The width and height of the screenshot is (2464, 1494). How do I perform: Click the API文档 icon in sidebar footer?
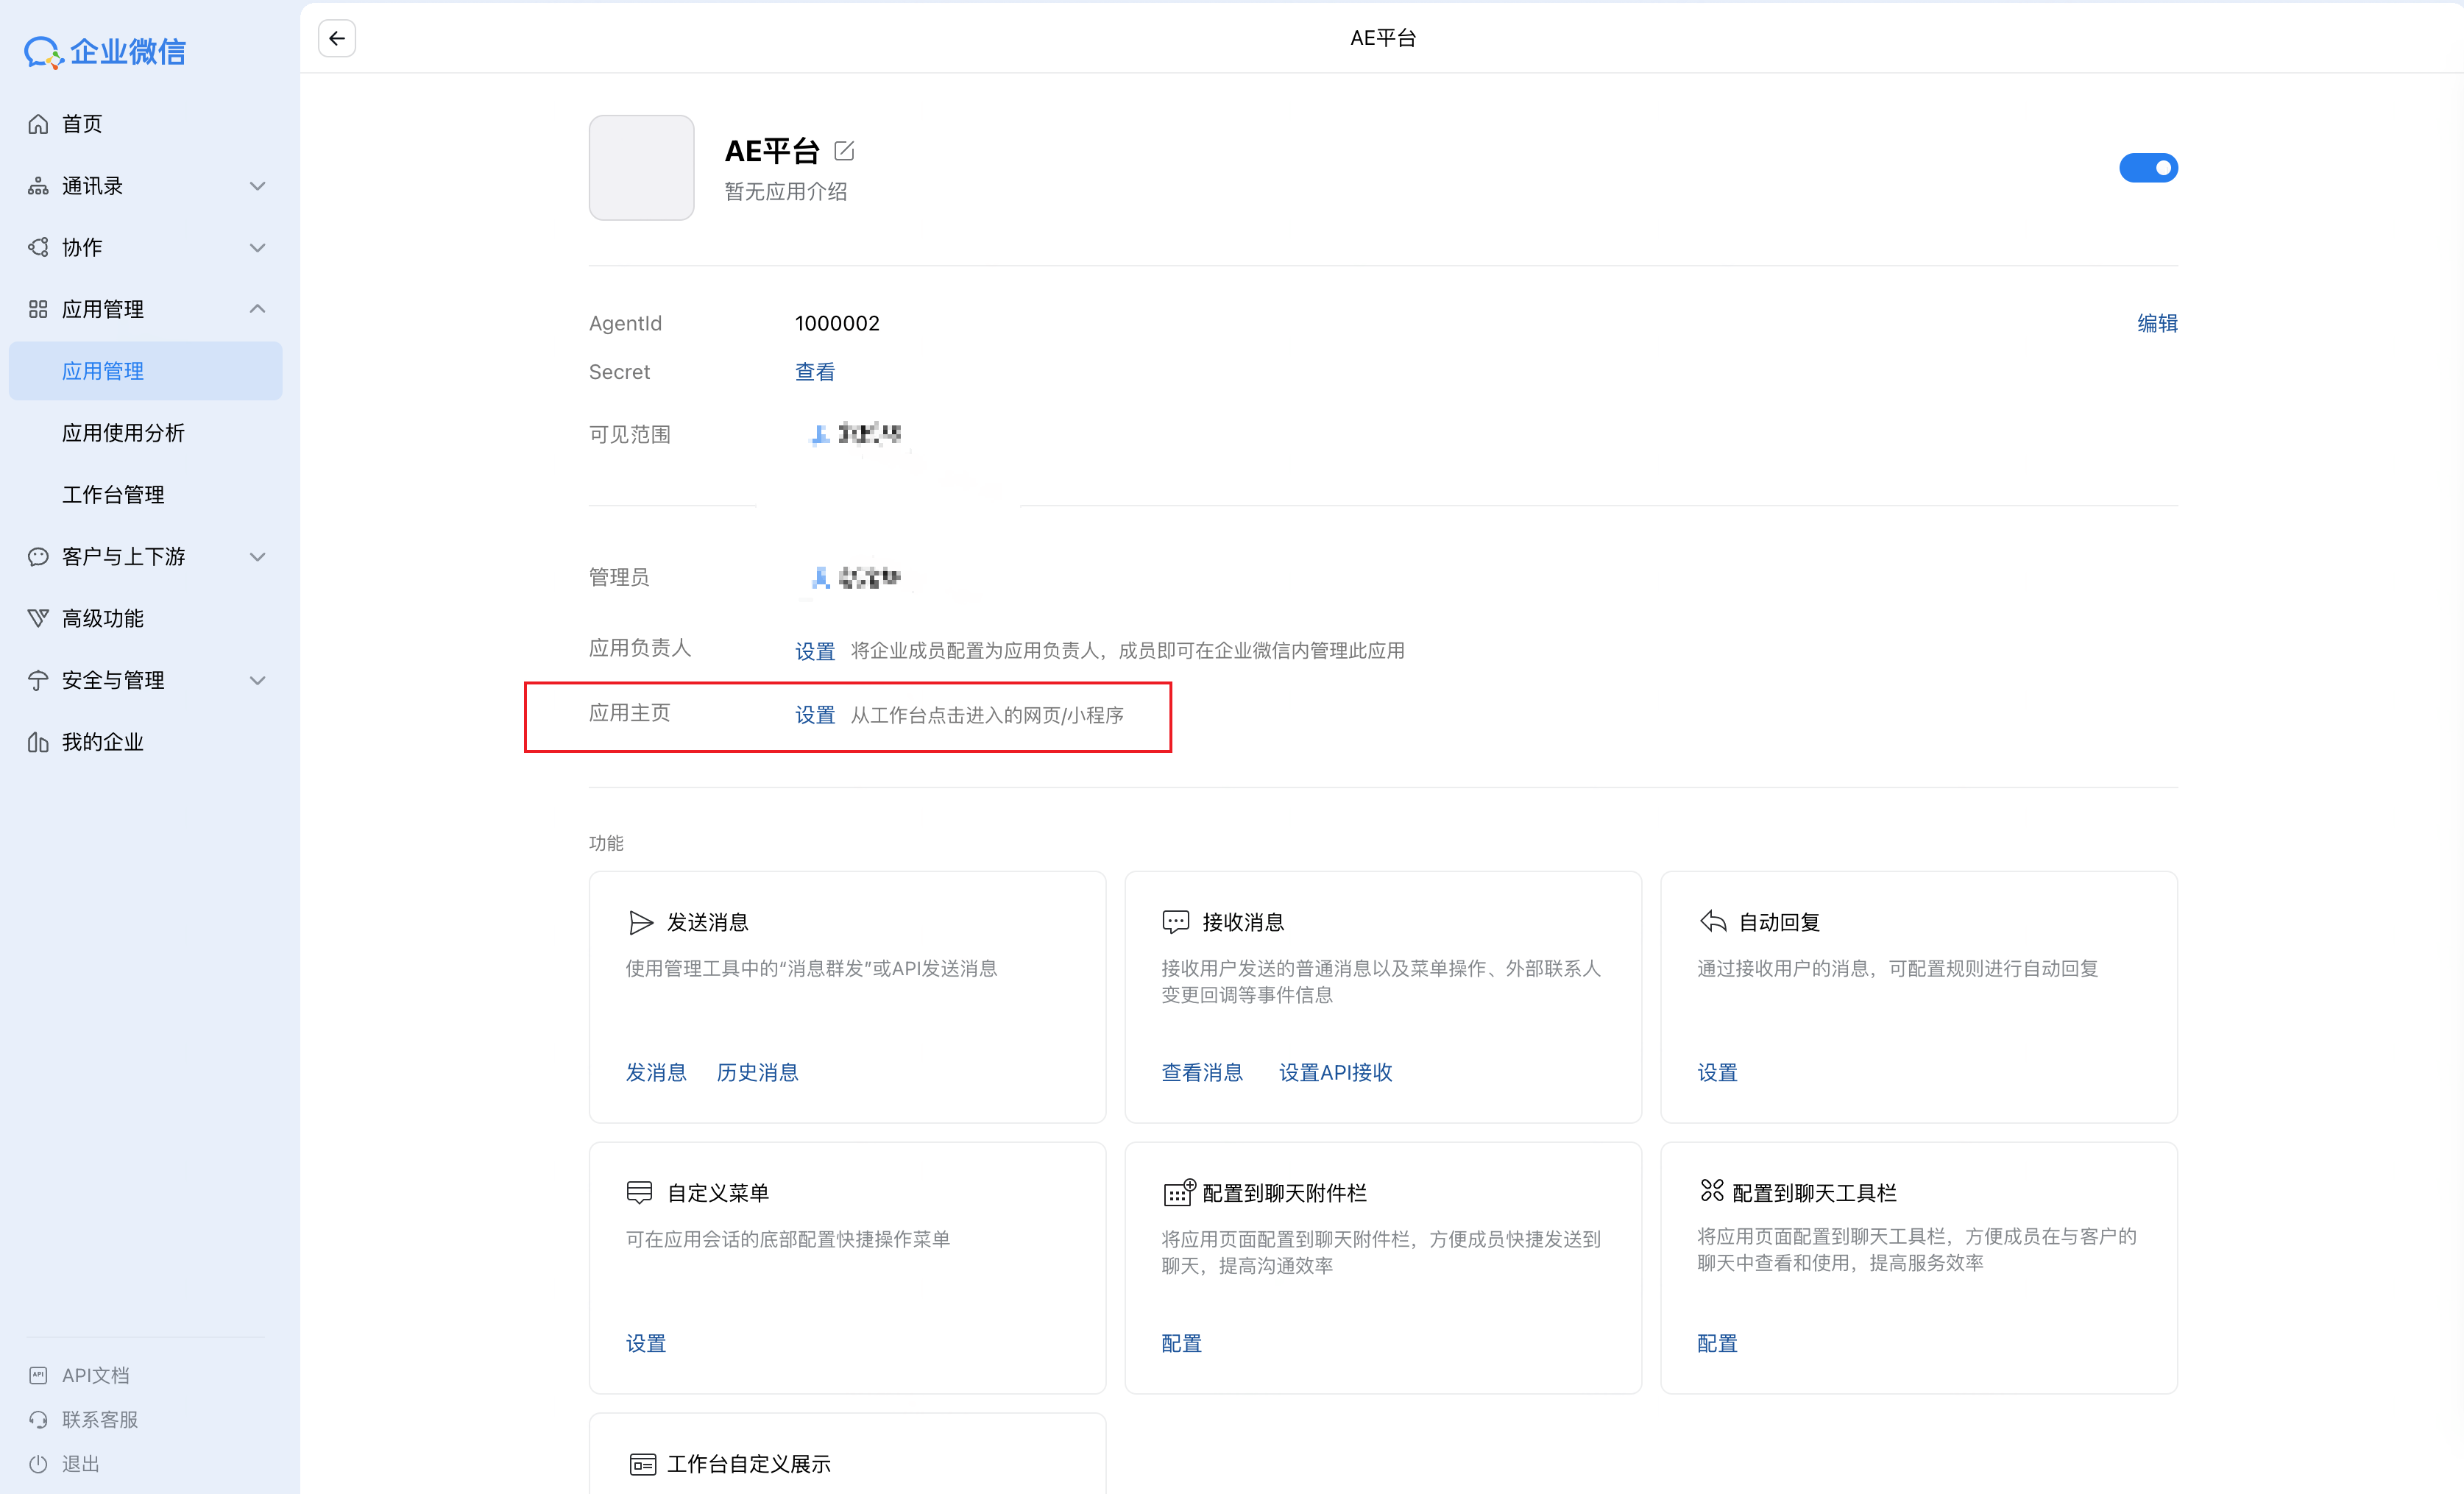coord(38,1375)
